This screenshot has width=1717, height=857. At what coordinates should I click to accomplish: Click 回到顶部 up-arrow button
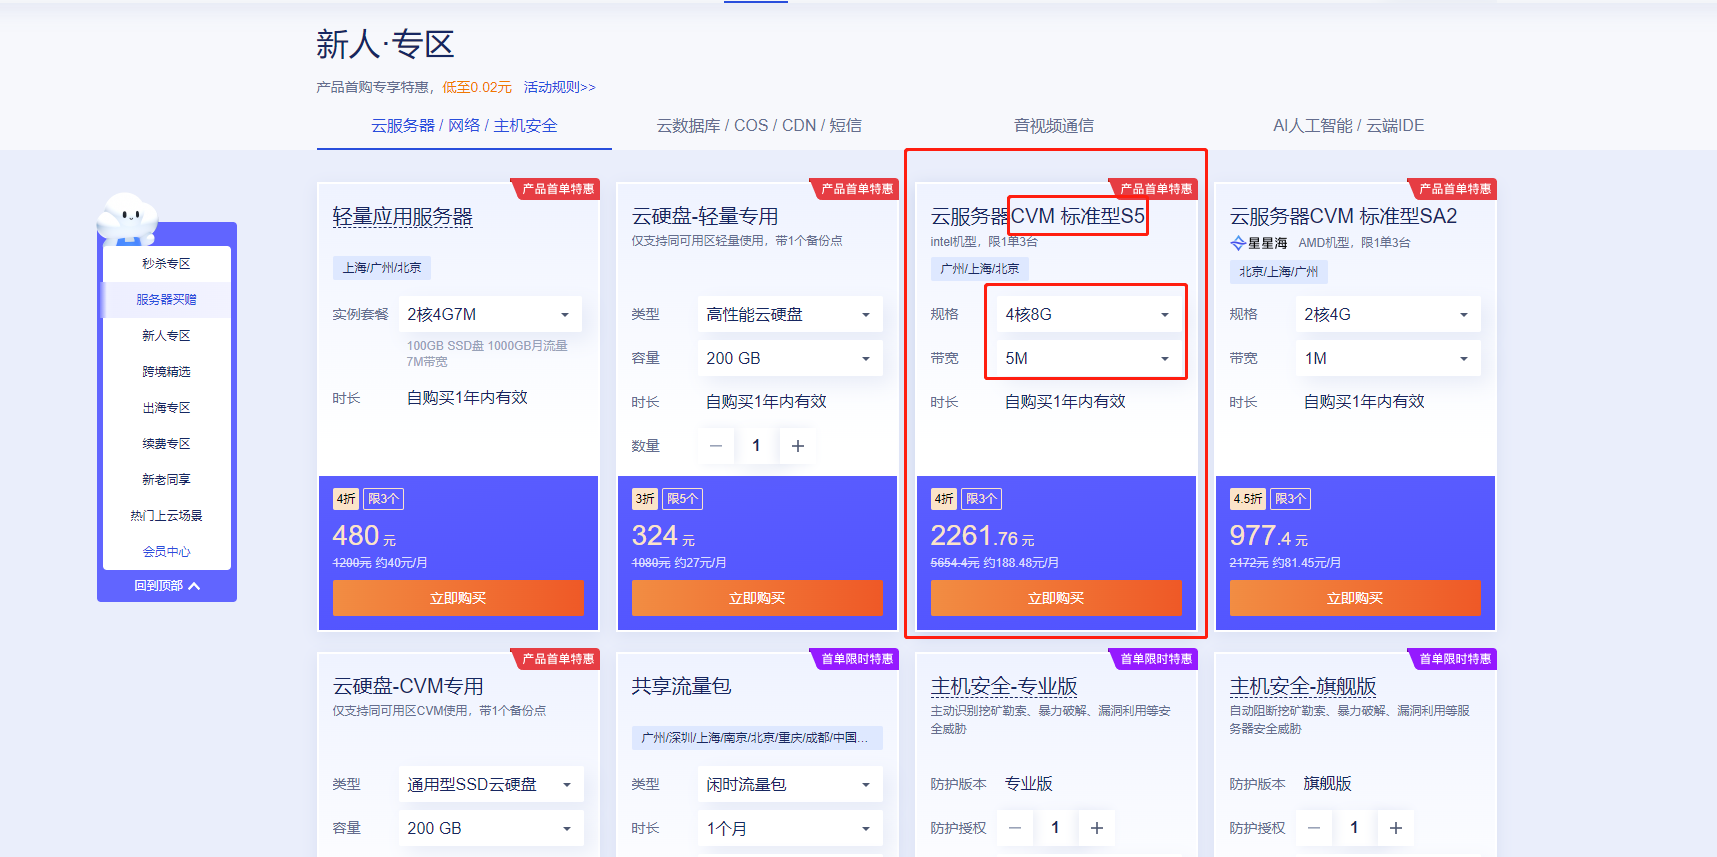[167, 586]
